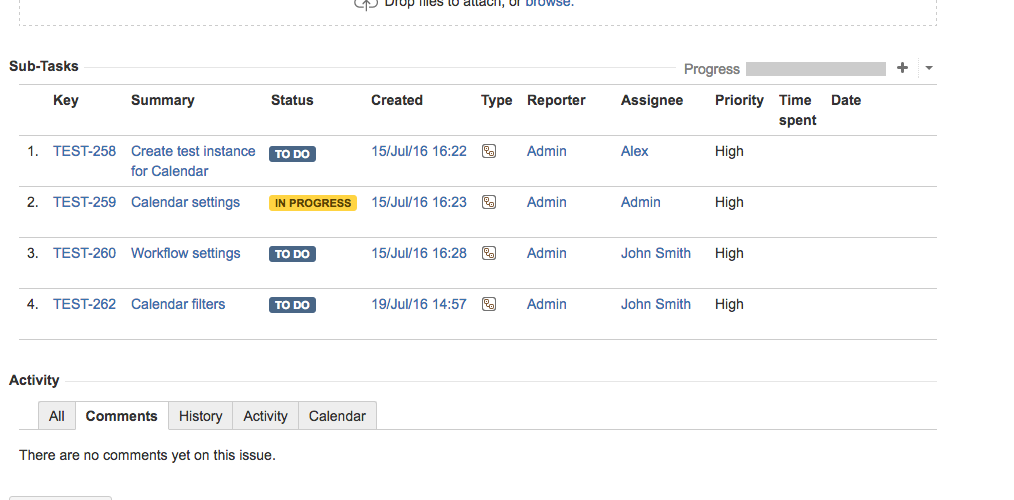
Task: Open assignee Alex profile
Action: (634, 151)
